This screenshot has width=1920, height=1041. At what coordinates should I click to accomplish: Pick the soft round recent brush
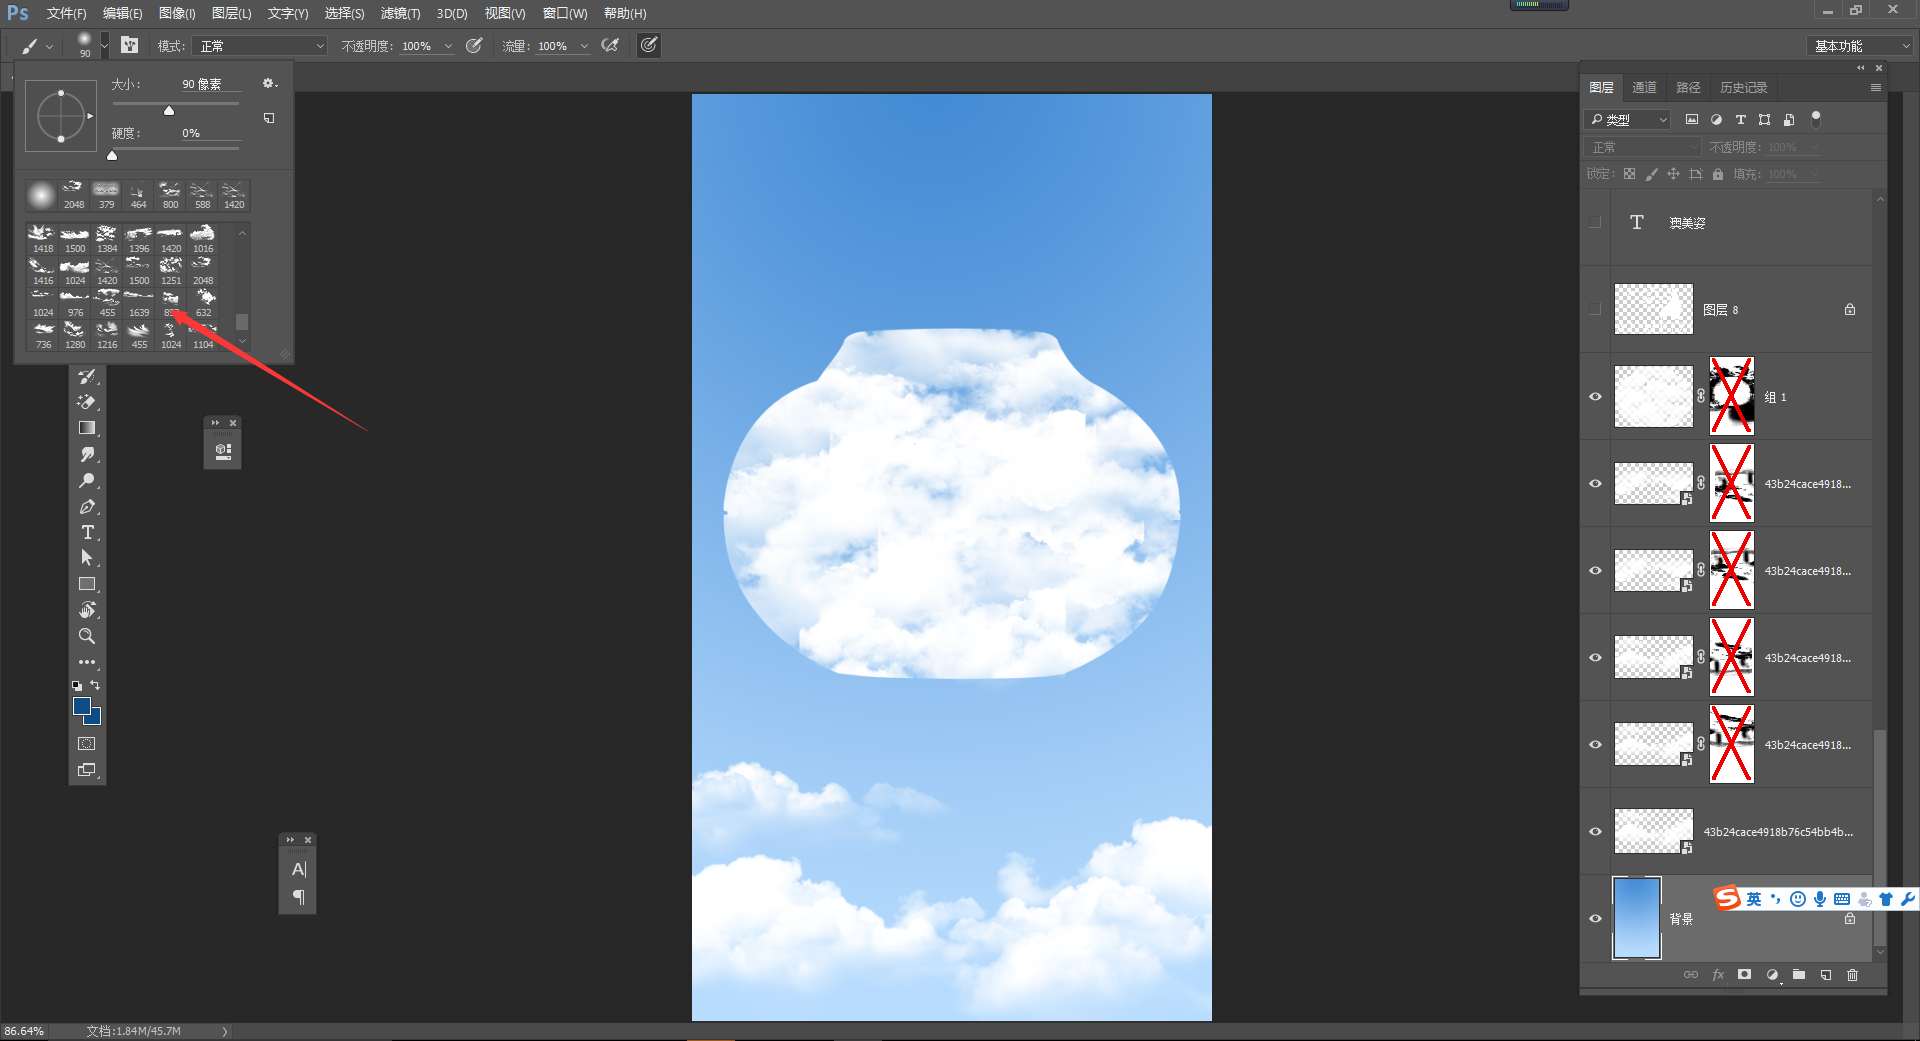pyautogui.click(x=41, y=195)
